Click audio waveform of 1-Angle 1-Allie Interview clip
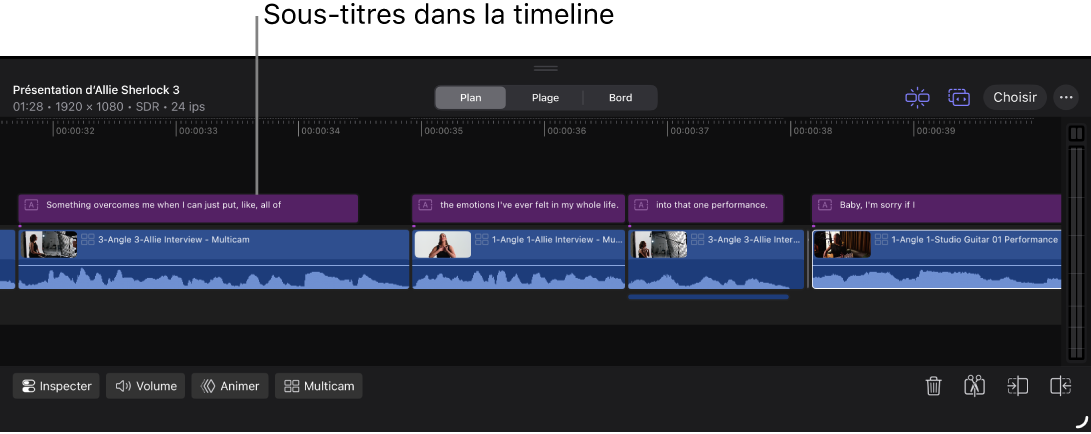 tap(518, 279)
